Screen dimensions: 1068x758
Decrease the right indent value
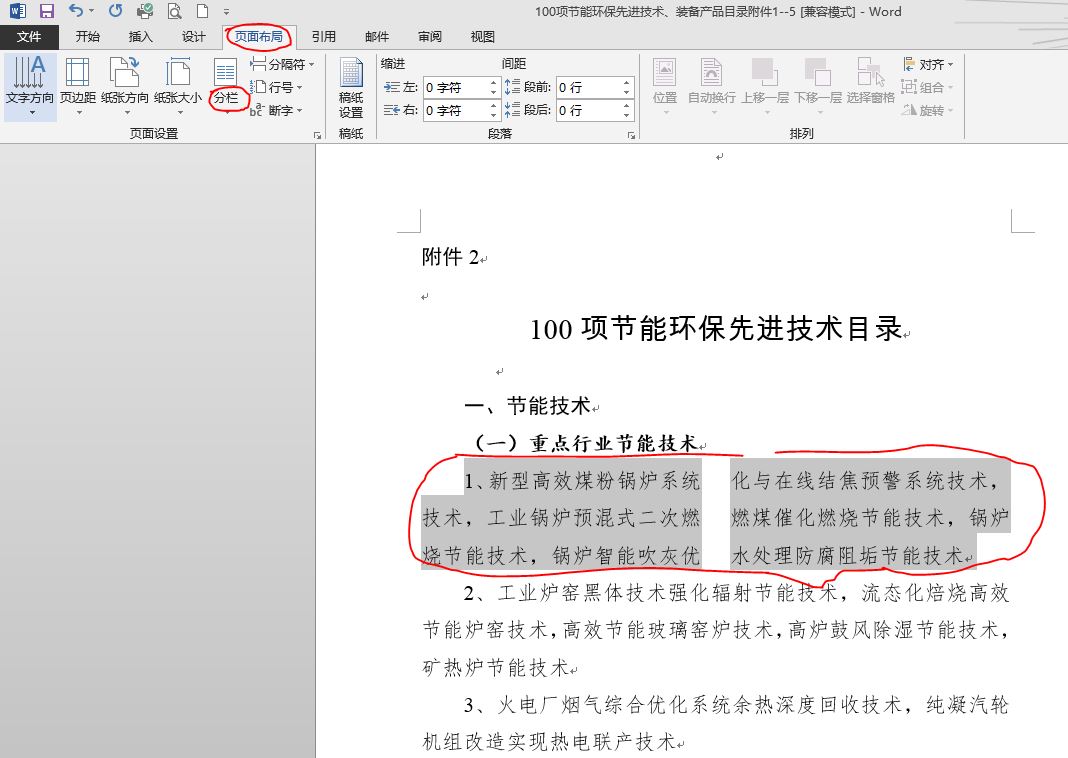(x=494, y=115)
